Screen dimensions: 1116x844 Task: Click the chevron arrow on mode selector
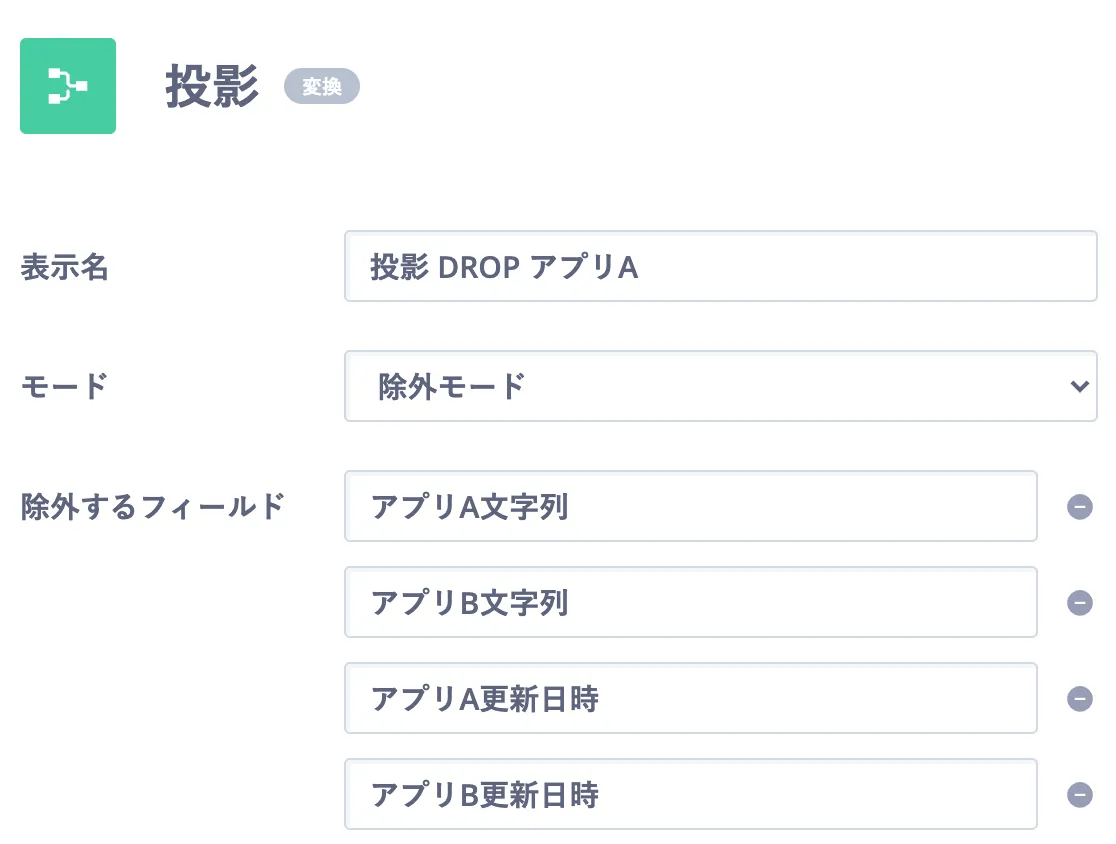[1079, 386]
